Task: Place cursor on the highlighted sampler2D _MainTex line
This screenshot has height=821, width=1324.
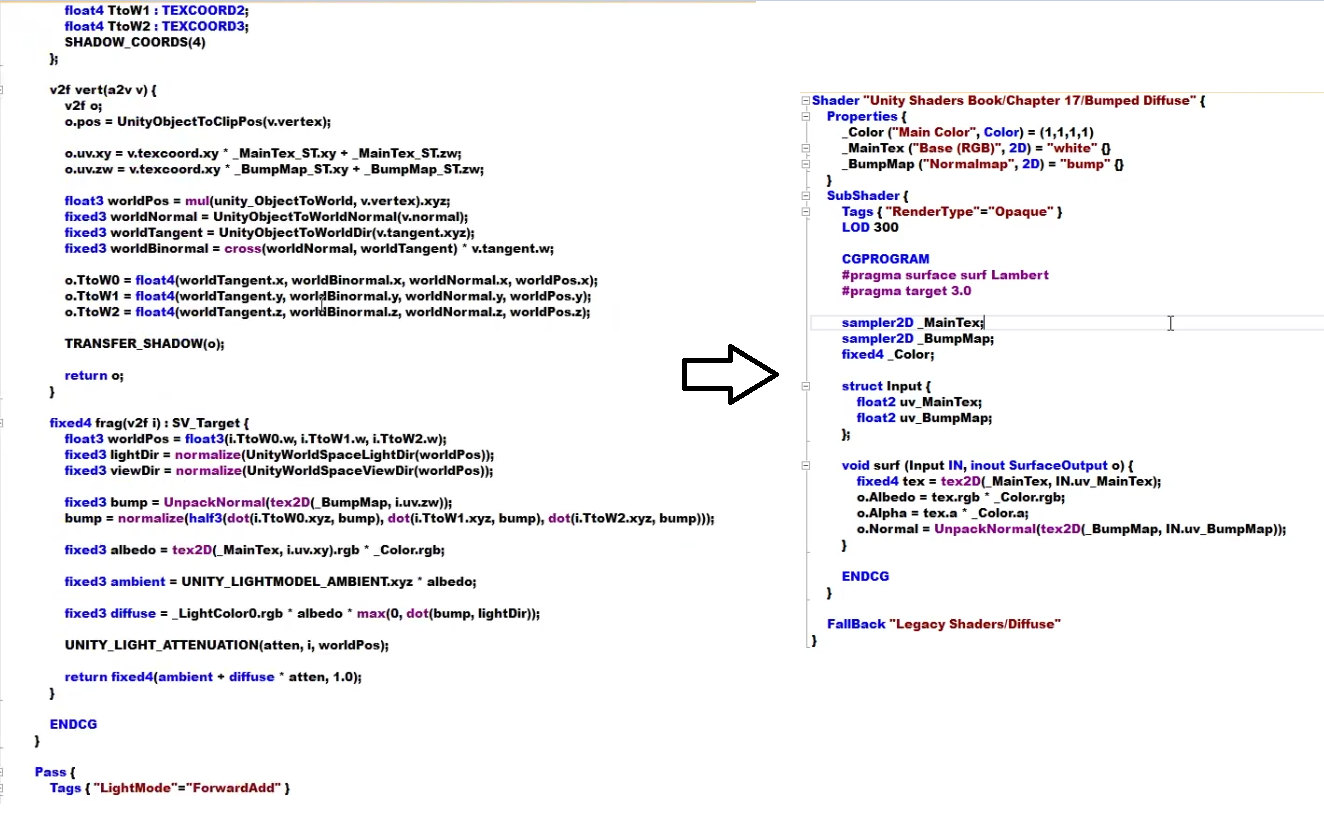Action: 1067,323
